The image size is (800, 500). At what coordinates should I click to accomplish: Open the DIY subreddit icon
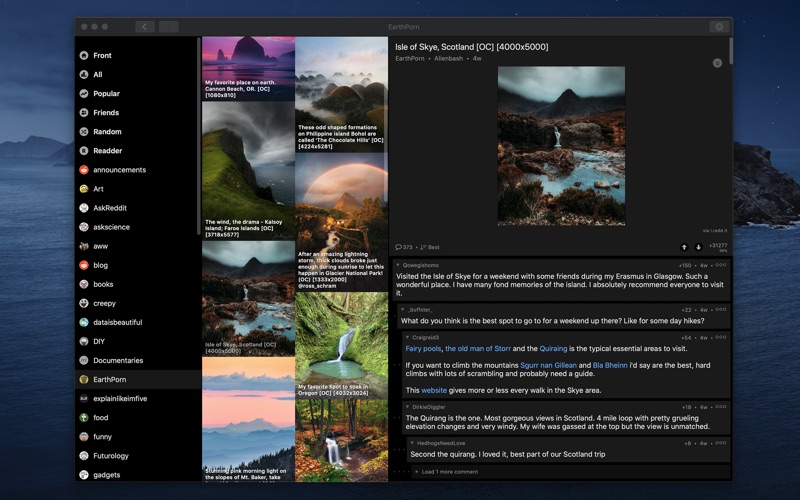click(x=84, y=341)
